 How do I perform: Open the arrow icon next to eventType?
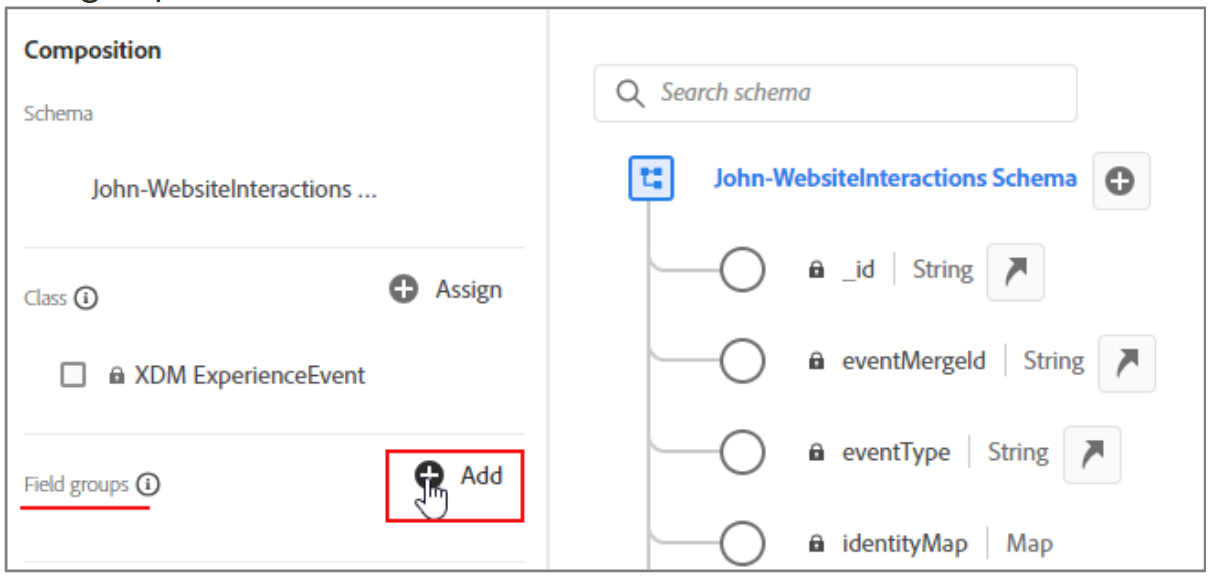pos(1092,455)
